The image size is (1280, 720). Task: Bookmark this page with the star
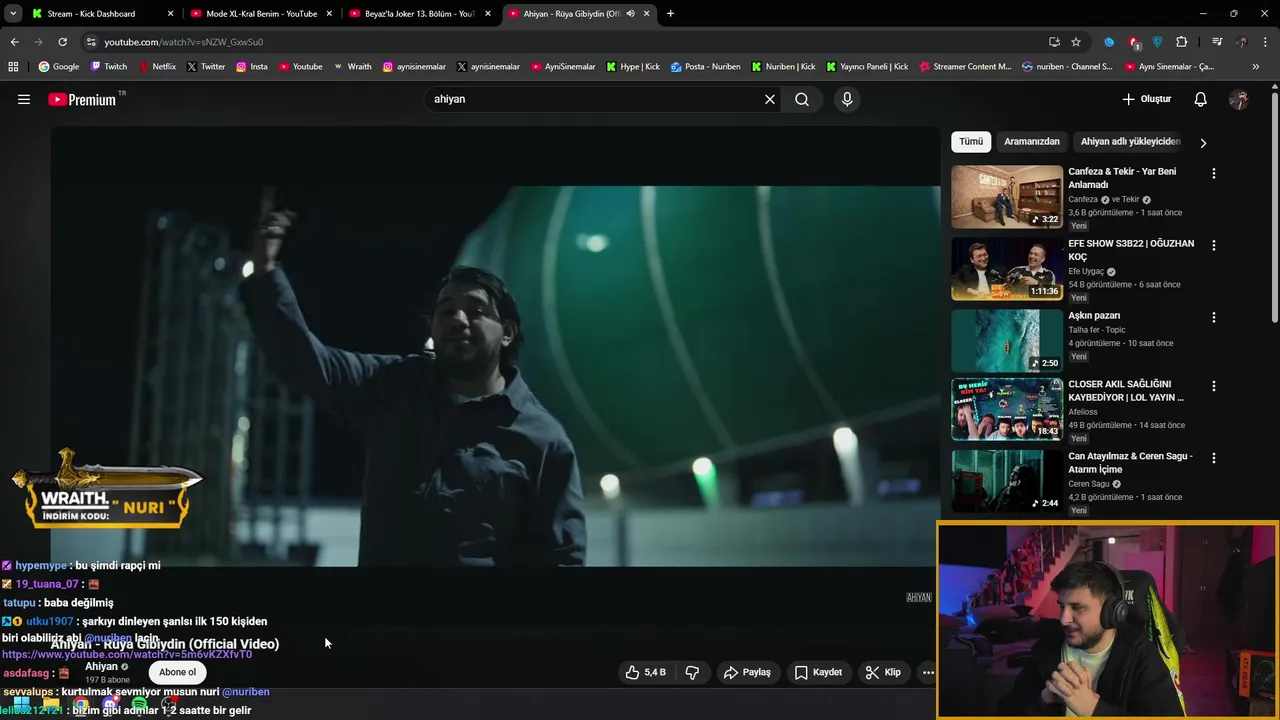1076,42
